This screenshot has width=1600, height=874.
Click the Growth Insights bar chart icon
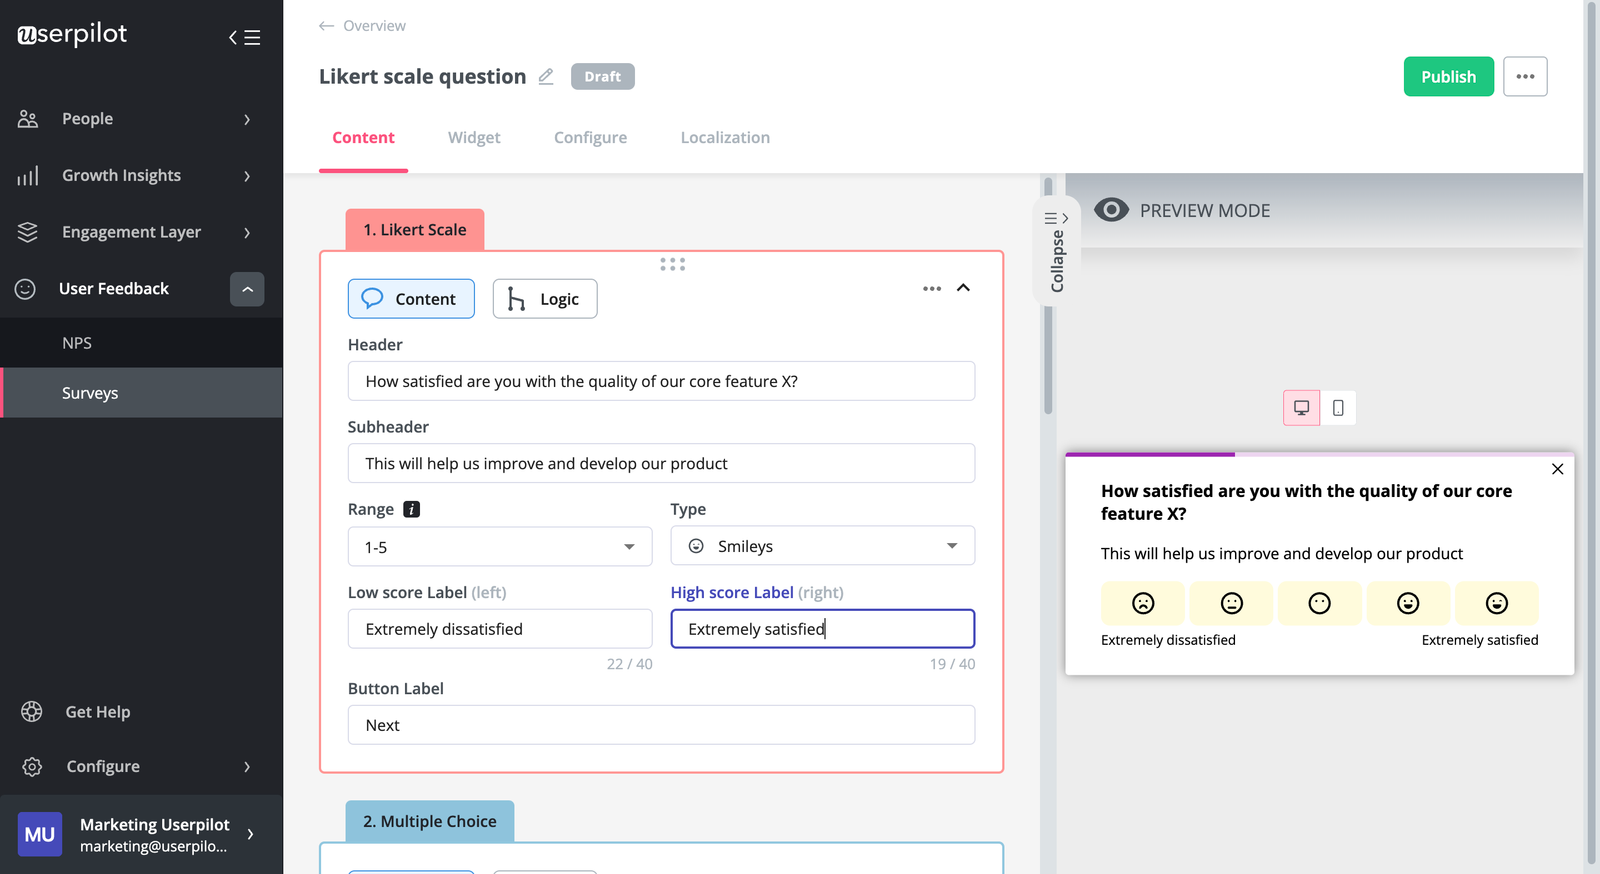coord(28,176)
